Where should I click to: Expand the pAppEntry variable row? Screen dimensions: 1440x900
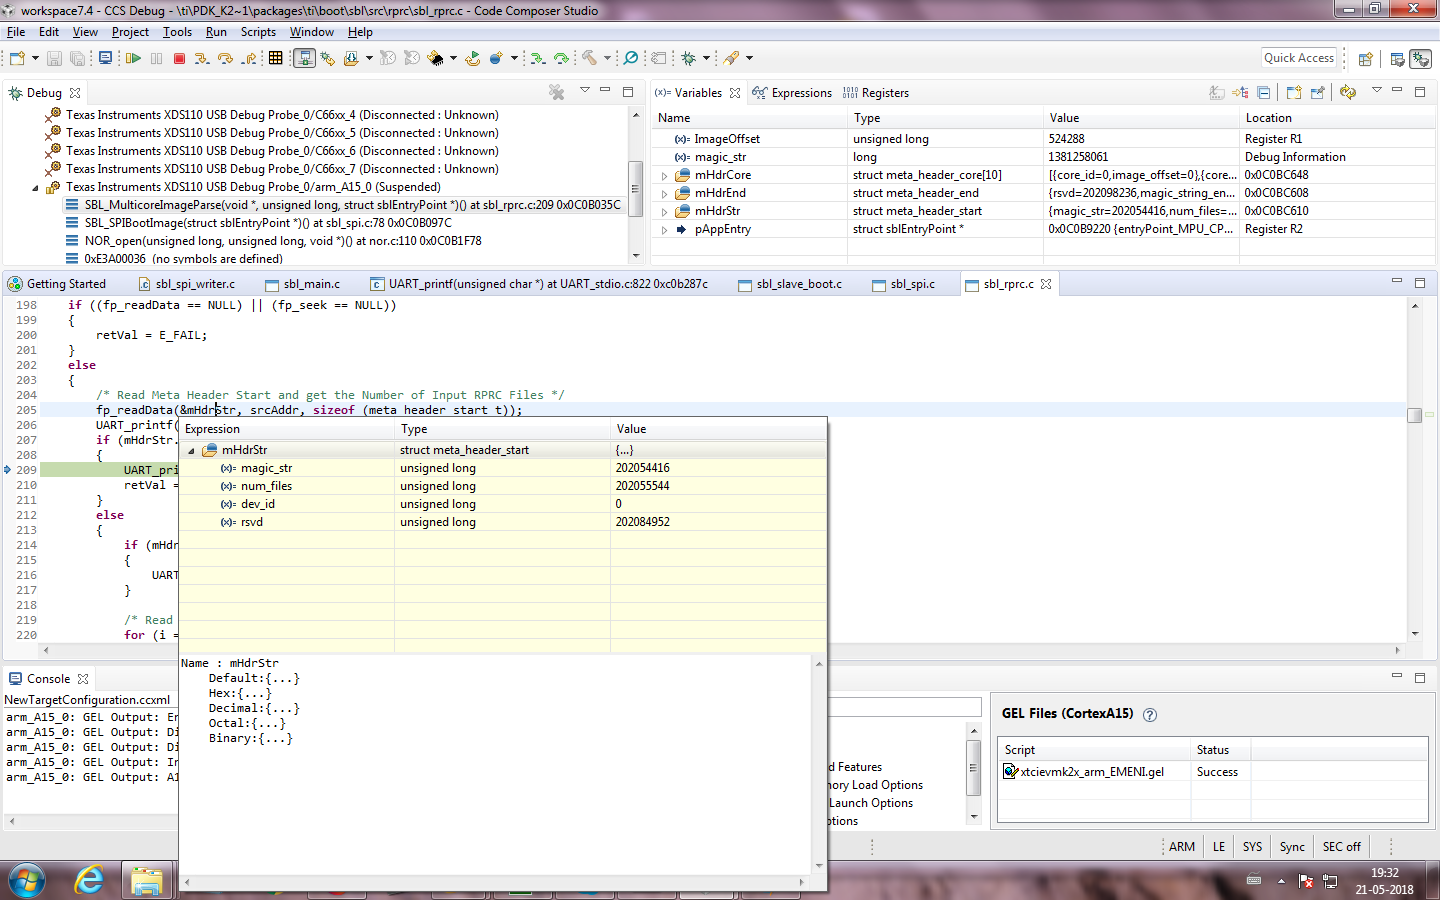point(664,230)
